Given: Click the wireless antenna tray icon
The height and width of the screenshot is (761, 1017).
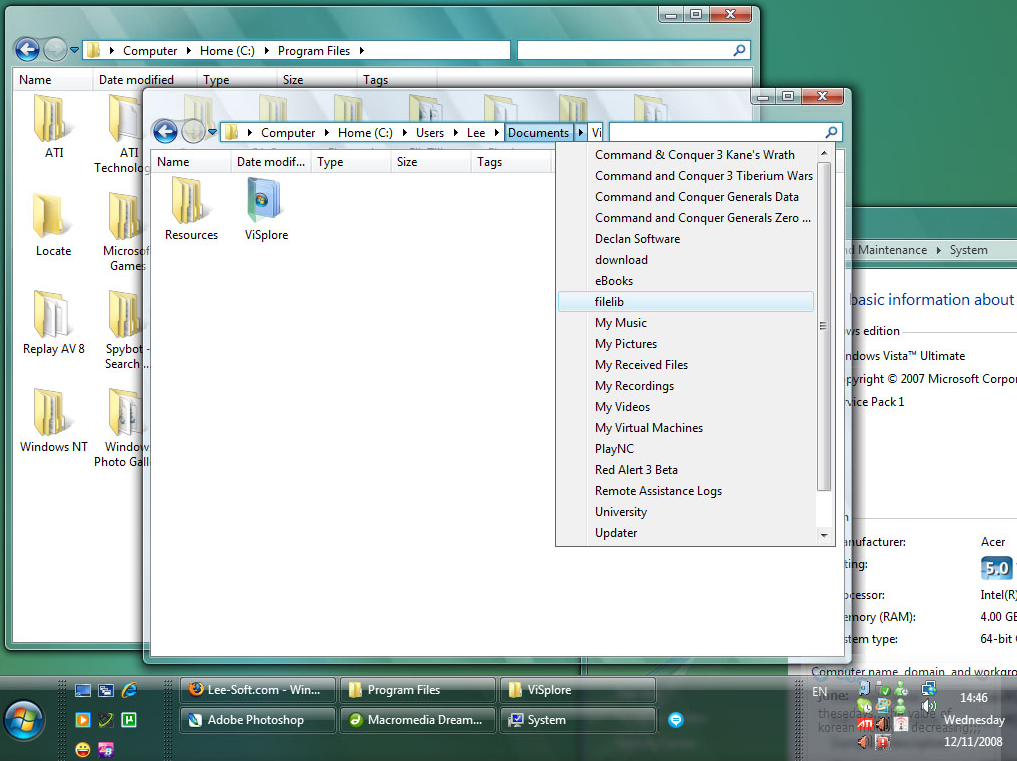Looking at the screenshot, I should (901, 723).
